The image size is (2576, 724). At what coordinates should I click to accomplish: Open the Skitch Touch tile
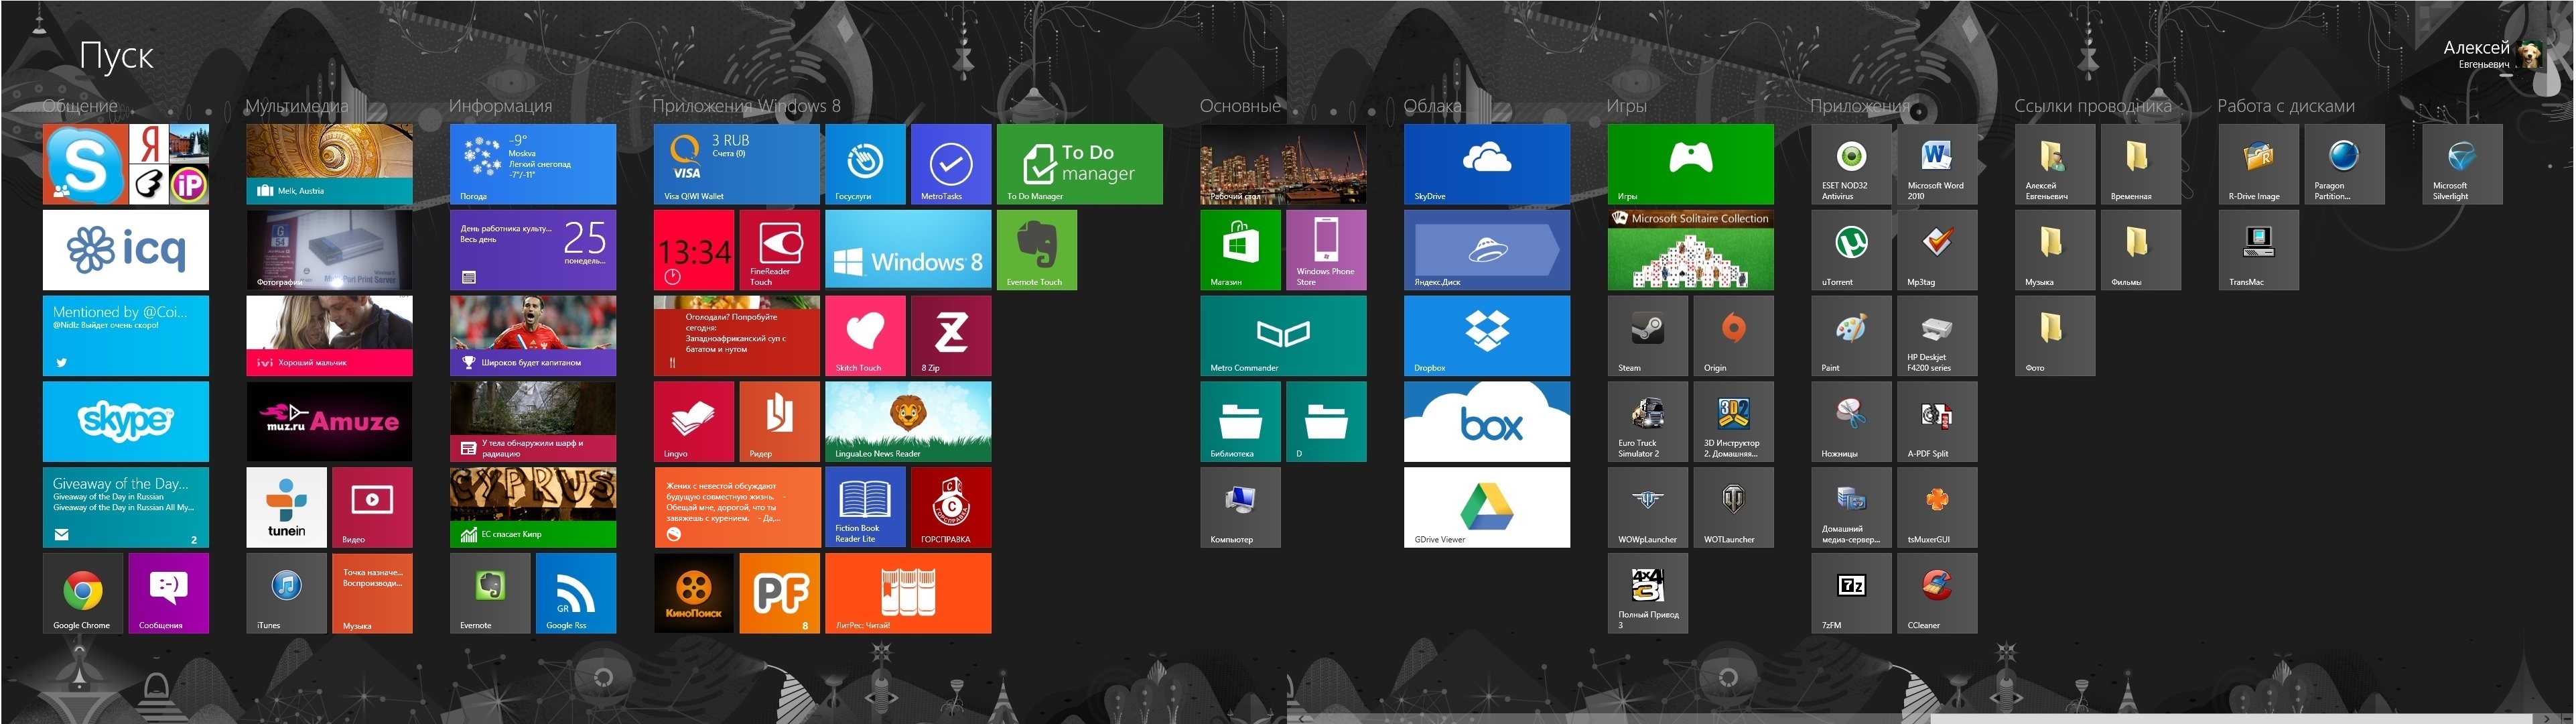(865, 336)
